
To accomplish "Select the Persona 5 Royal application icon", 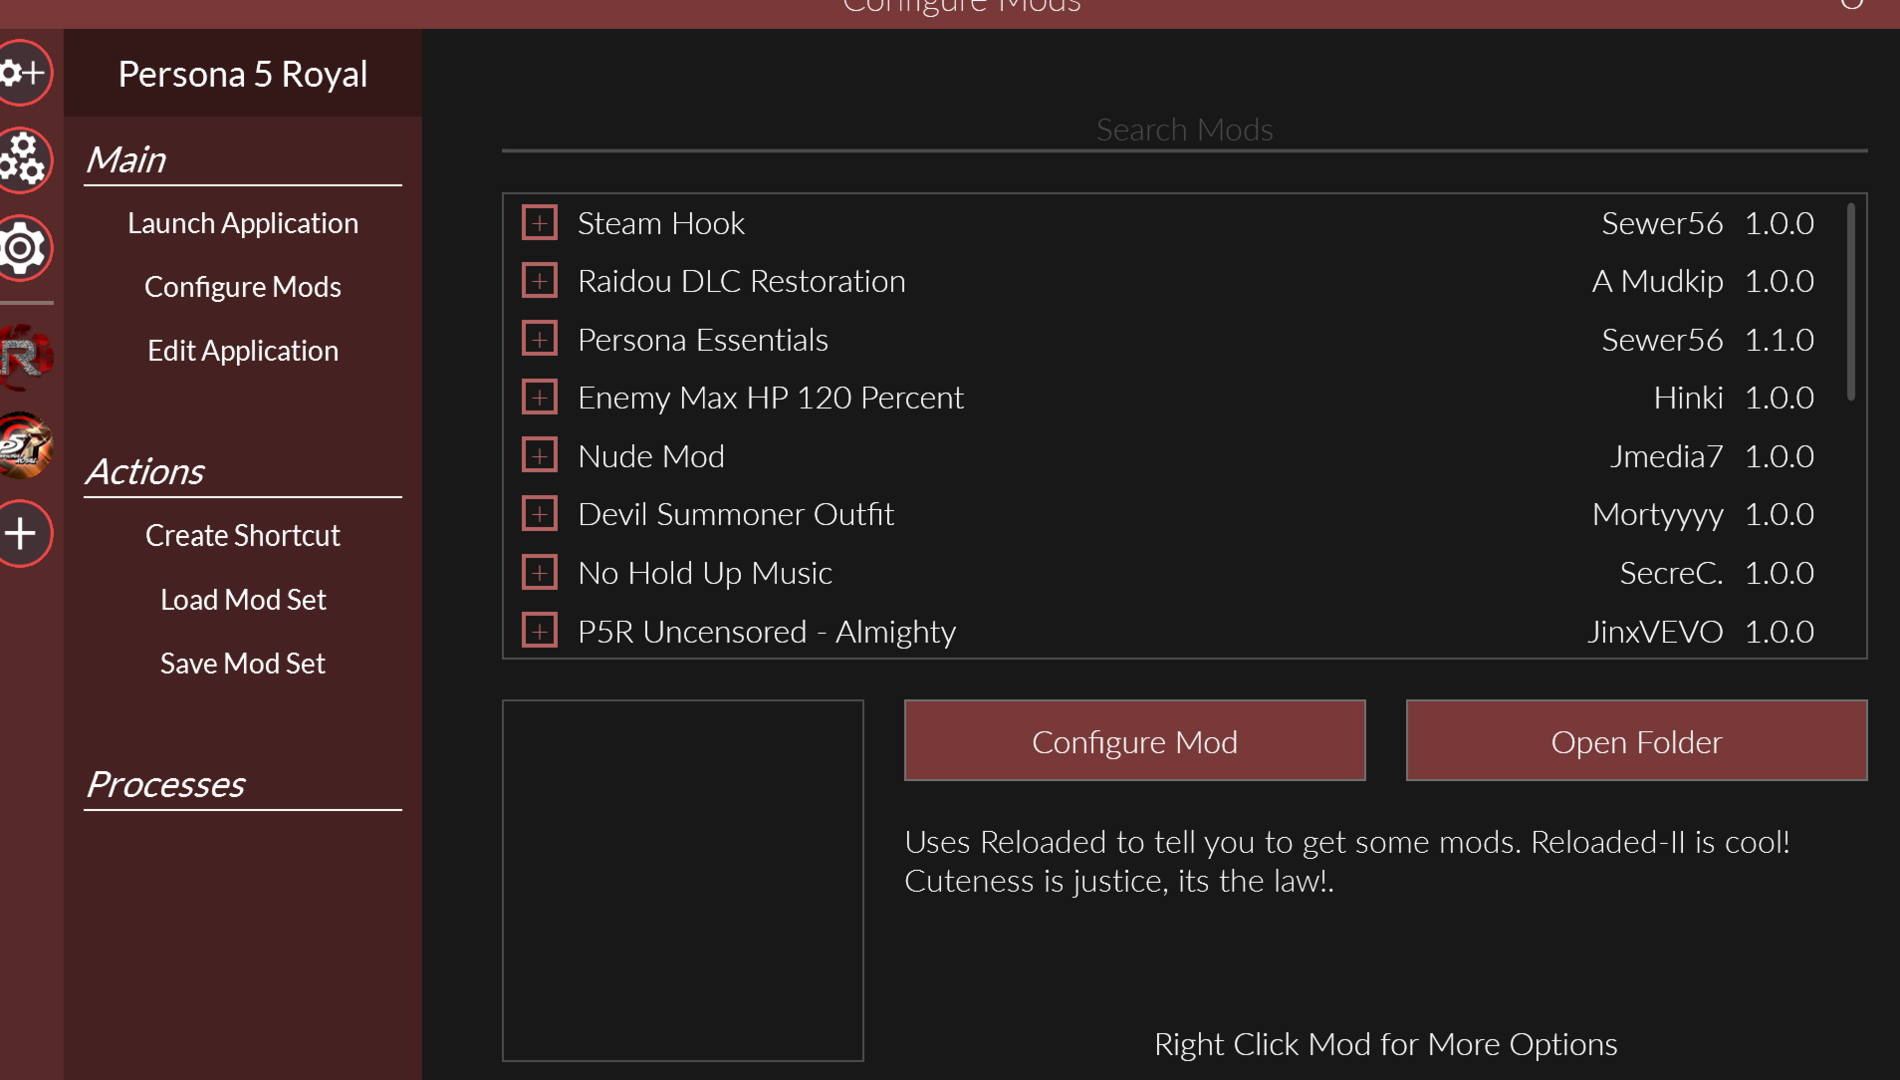I will (24, 445).
